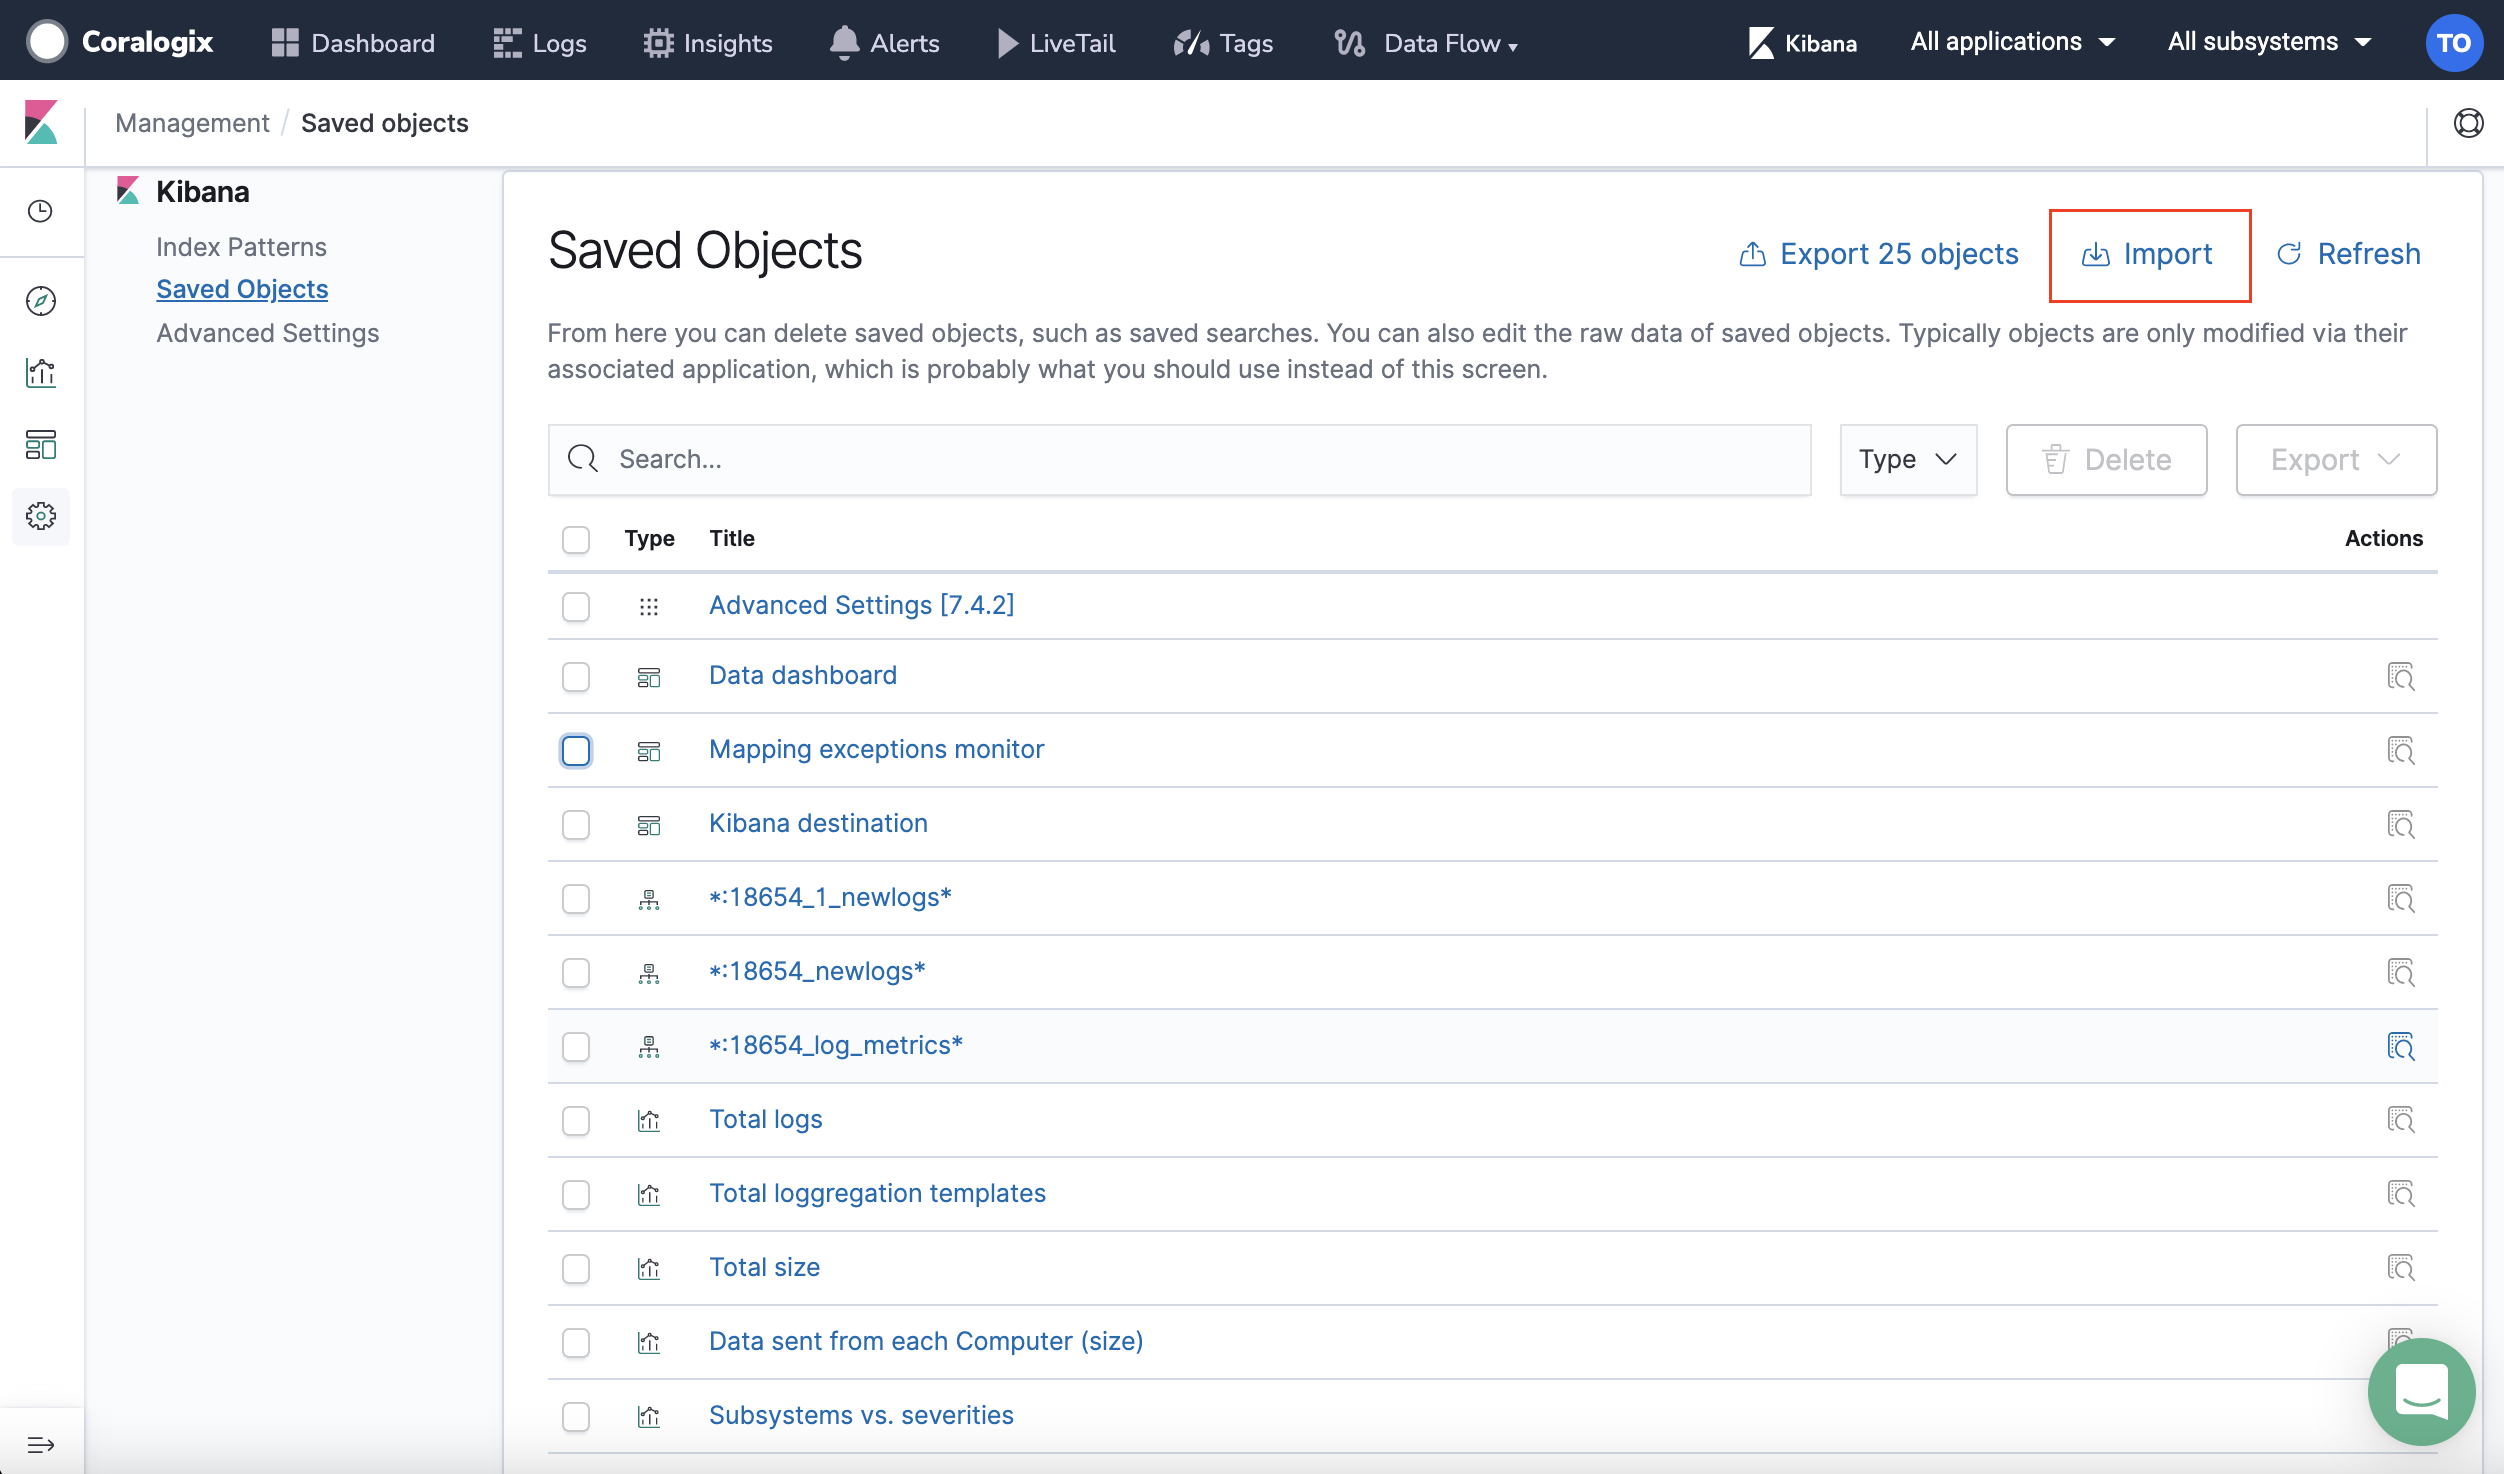This screenshot has height=1474, width=2504.
Task: Open the Export dropdown button
Action: click(x=2336, y=459)
